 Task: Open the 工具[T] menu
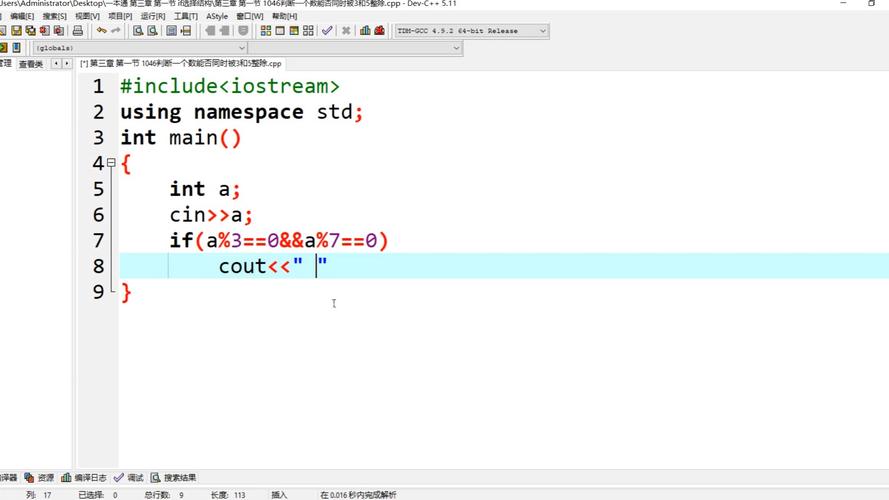pyautogui.click(x=185, y=16)
